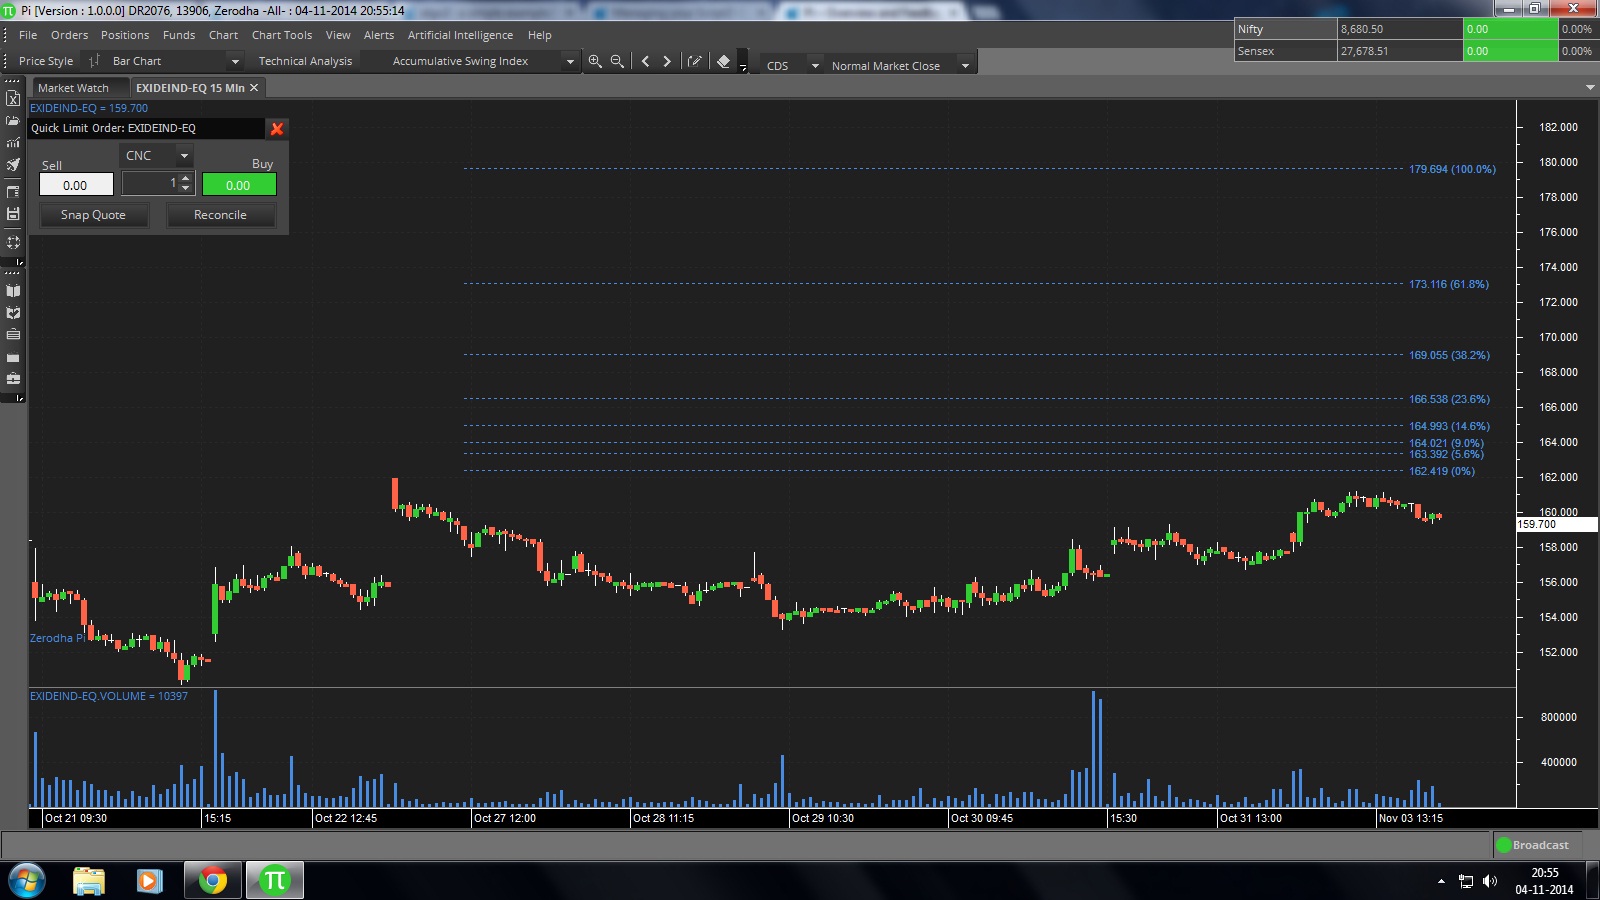1600x900 pixels.
Task: Open the Alerts menu
Action: point(379,35)
